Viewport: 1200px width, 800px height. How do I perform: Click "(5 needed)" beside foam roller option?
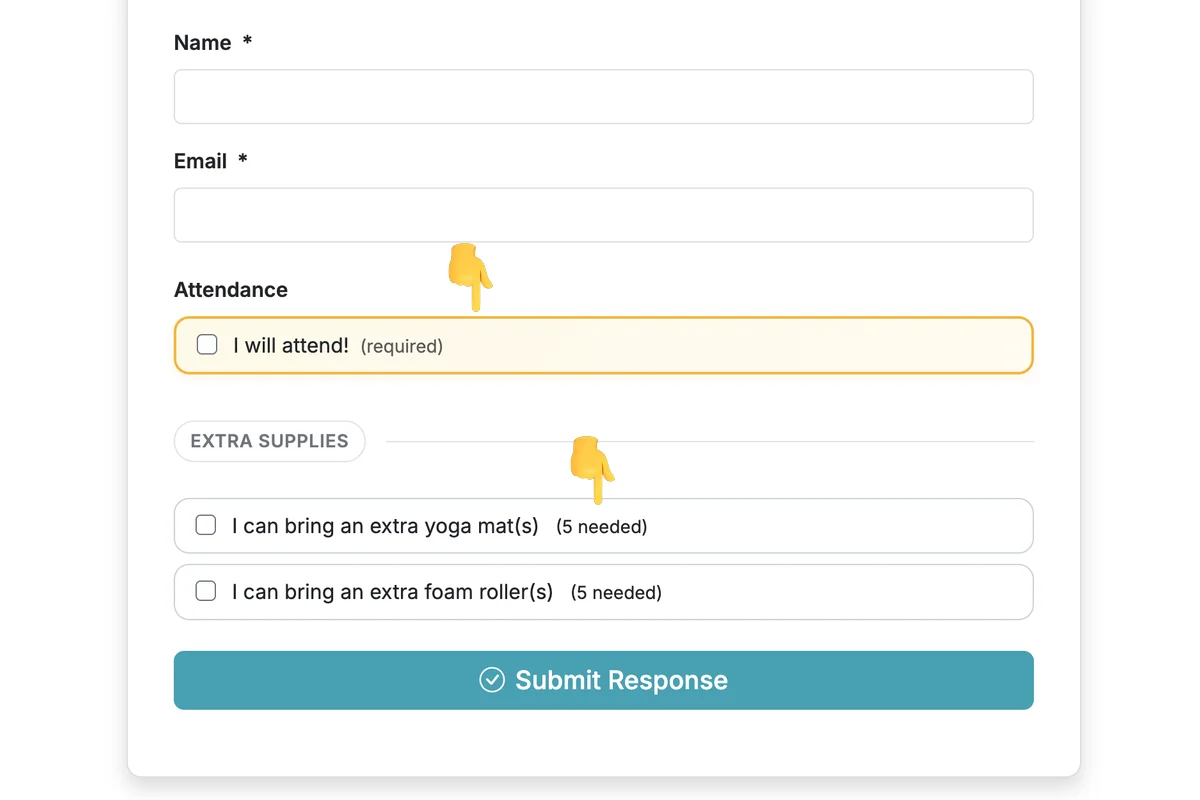(616, 592)
